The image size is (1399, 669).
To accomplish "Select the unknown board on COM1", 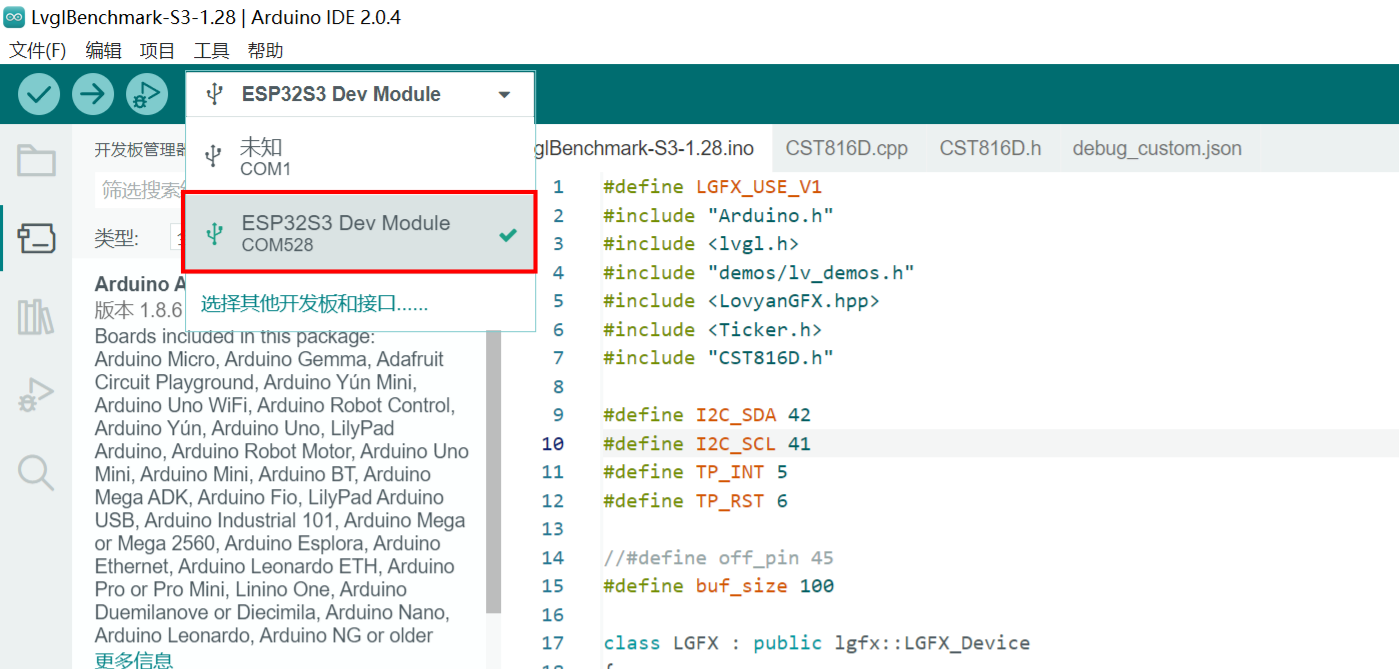I will [x=360, y=156].
